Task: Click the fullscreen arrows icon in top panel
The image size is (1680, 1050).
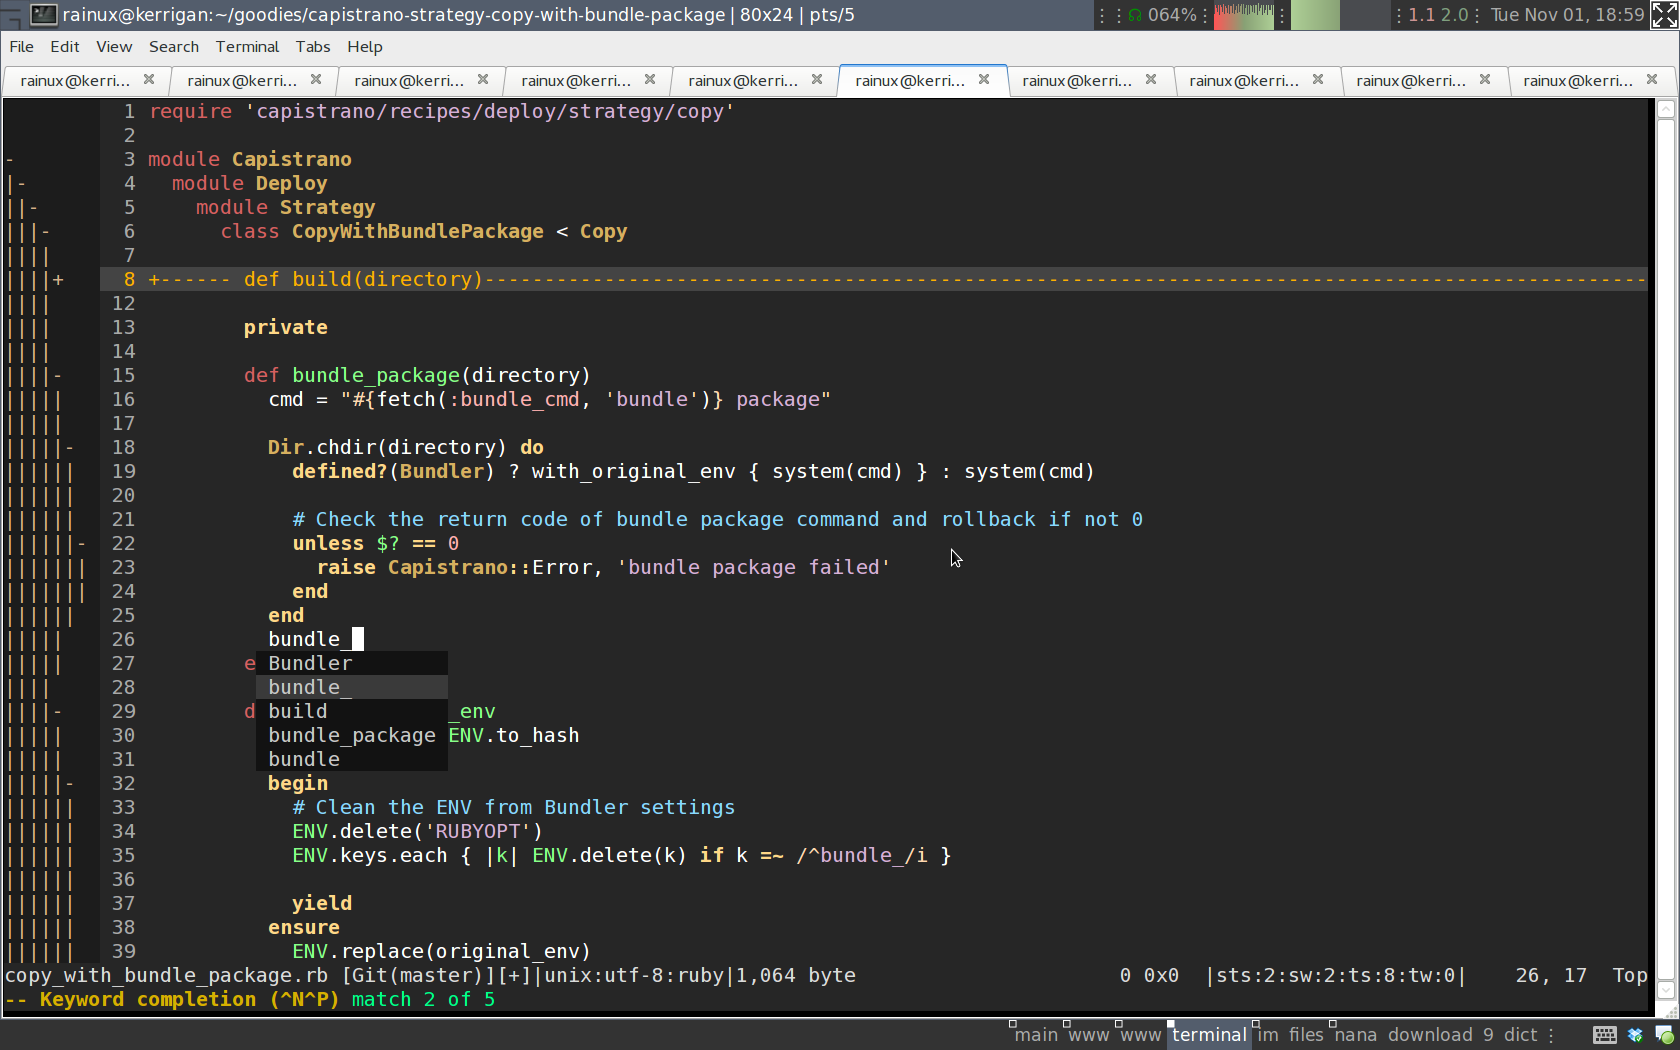Action: pos(1665,15)
